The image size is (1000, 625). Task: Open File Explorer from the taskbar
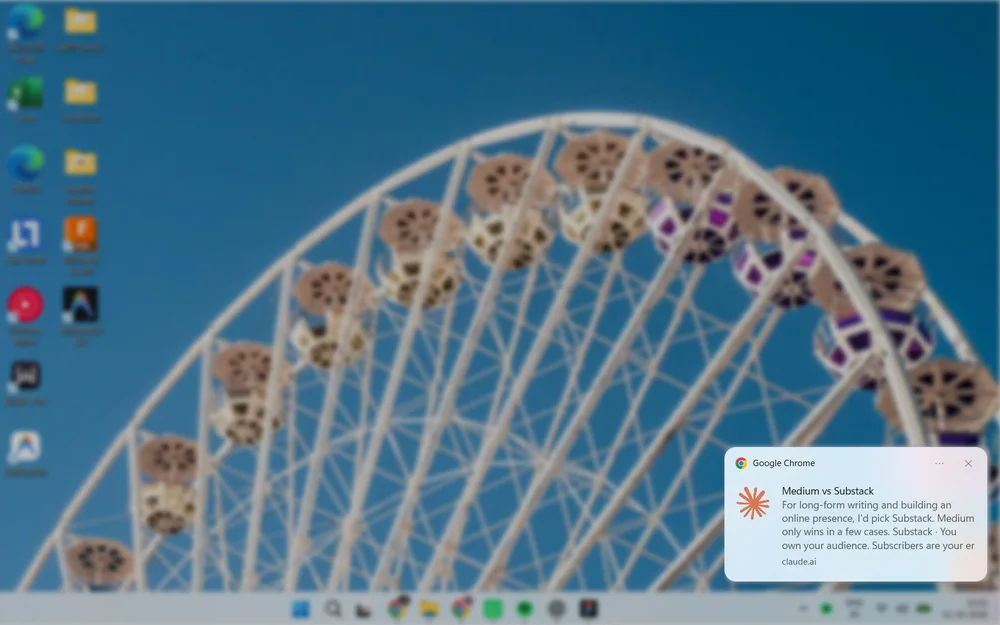coord(429,609)
